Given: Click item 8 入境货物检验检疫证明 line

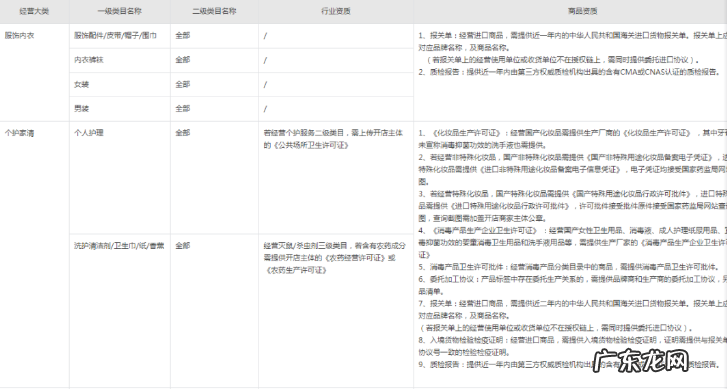Looking at the screenshot, I should (572, 340).
